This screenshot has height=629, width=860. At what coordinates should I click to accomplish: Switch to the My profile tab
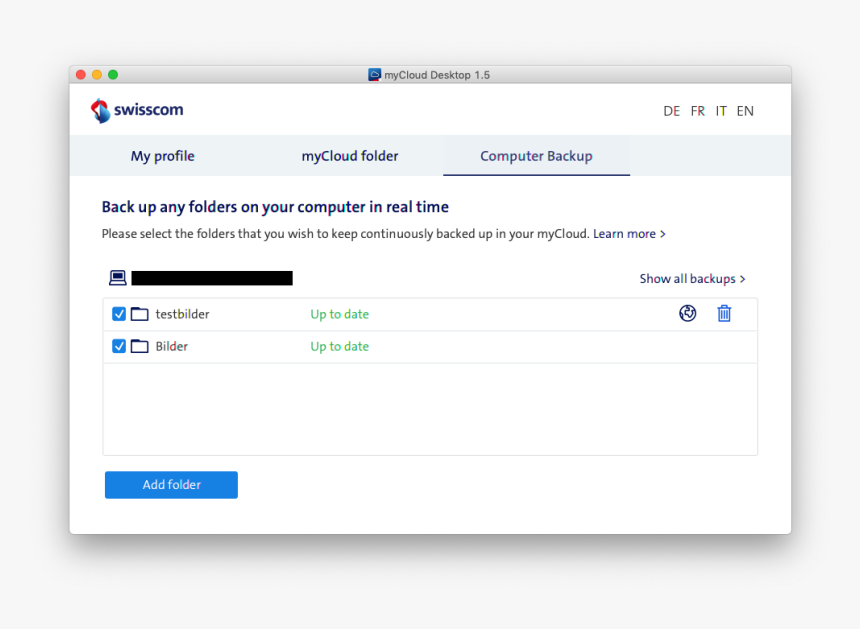[x=162, y=156]
